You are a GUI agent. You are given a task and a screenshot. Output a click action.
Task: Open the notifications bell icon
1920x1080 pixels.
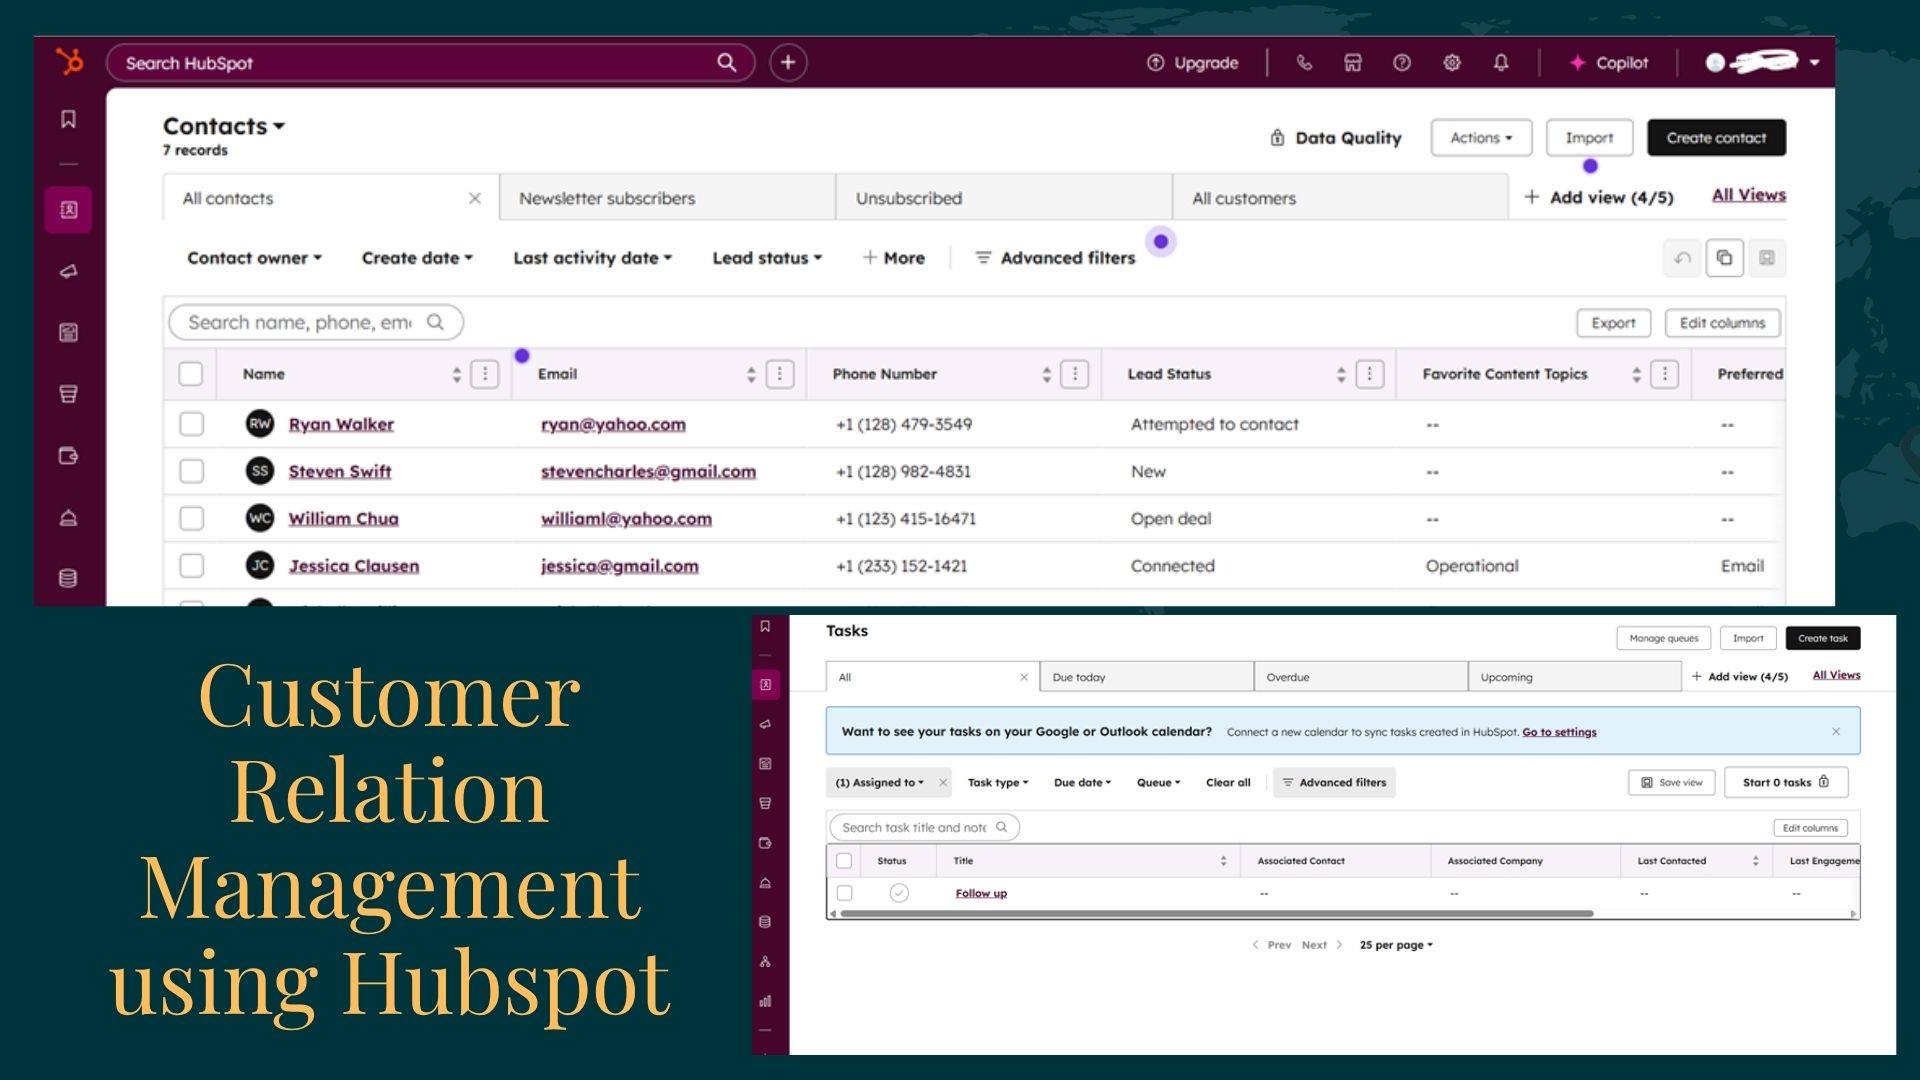click(1501, 63)
